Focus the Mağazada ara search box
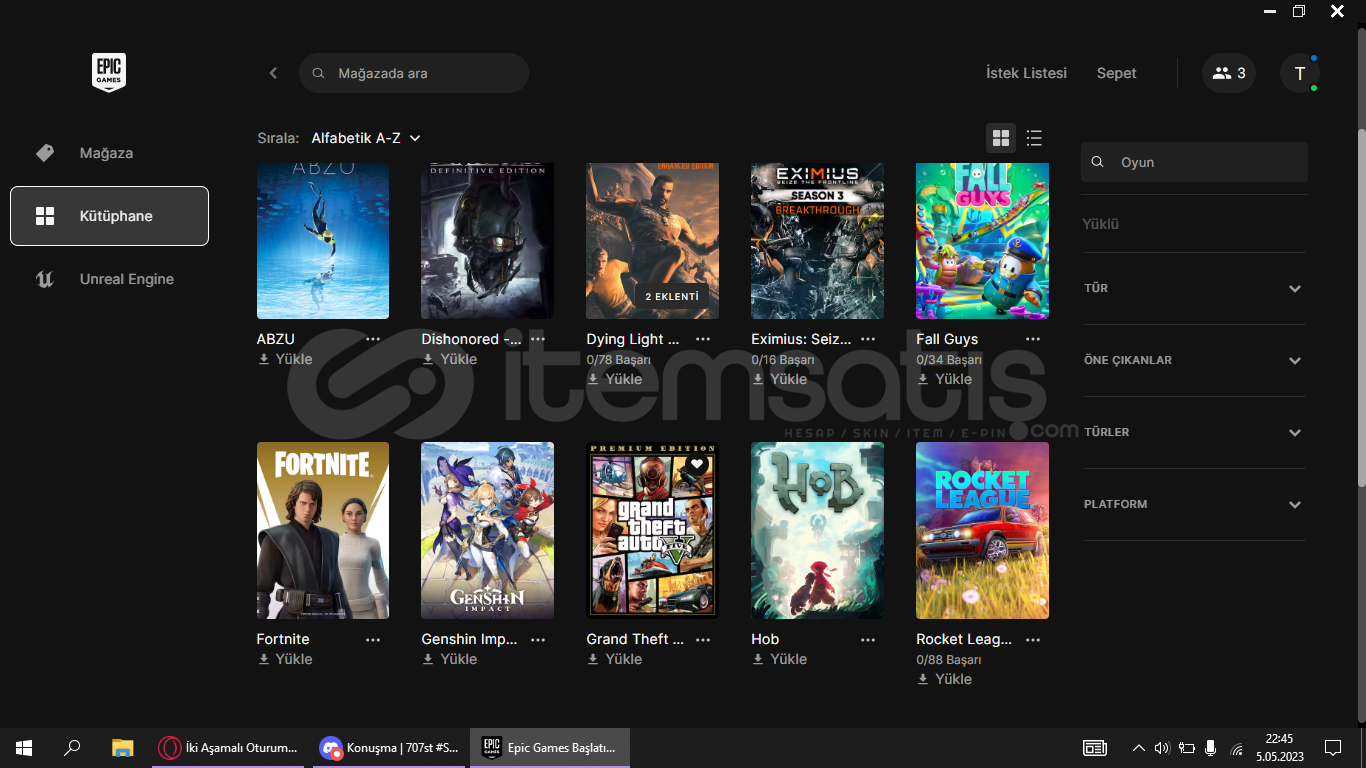The image size is (1366, 768). (414, 73)
